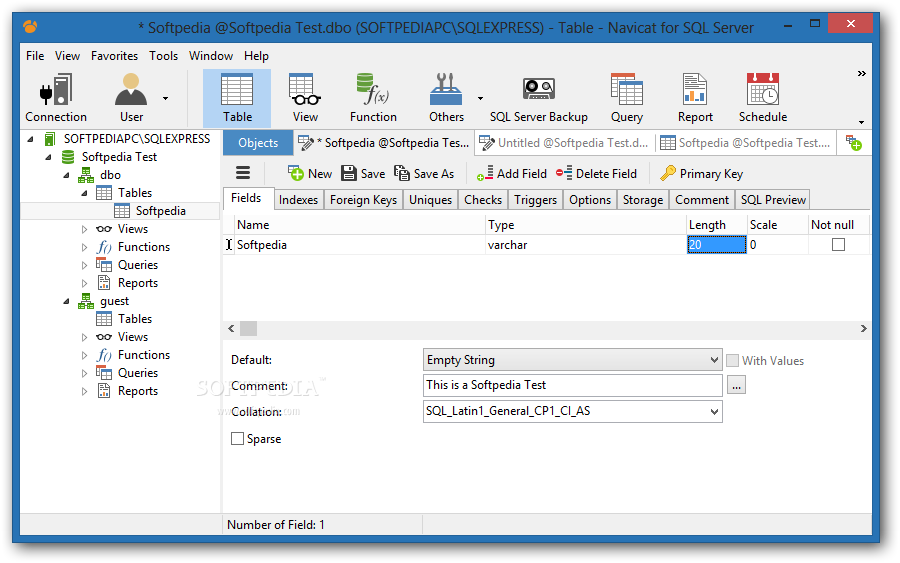Switch to the Indexes tab

point(298,200)
